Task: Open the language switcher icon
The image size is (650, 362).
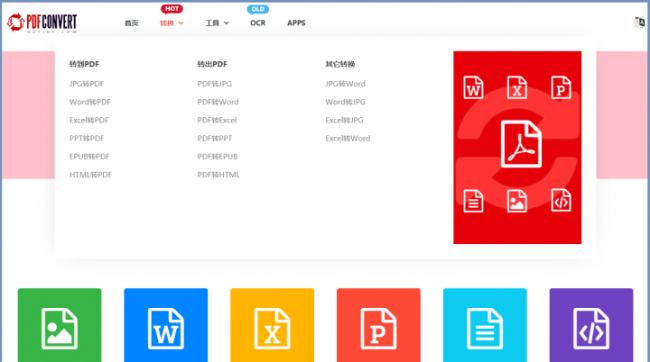Action: pos(640,22)
